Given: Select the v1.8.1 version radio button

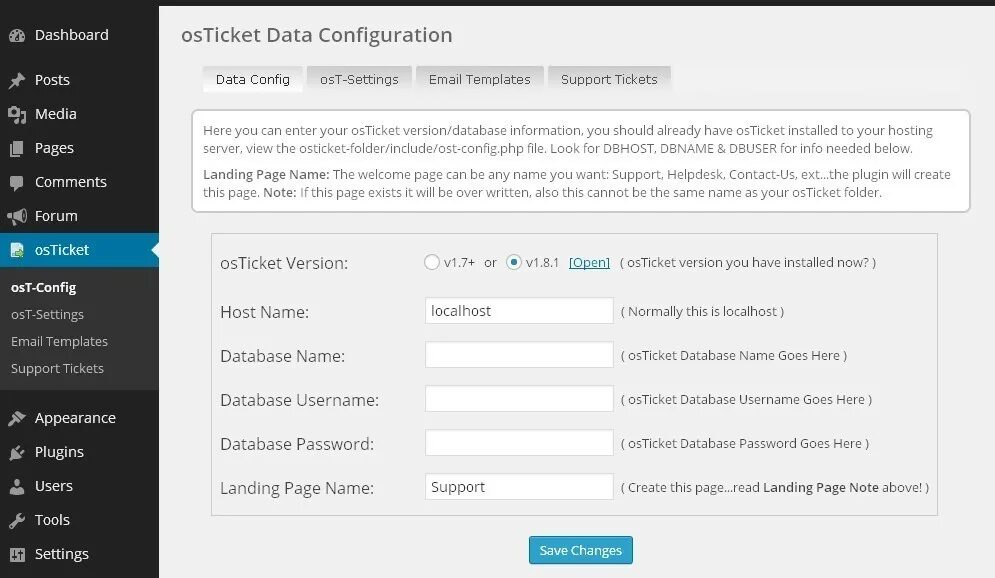Looking at the screenshot, I should click(x=513, y=262).
